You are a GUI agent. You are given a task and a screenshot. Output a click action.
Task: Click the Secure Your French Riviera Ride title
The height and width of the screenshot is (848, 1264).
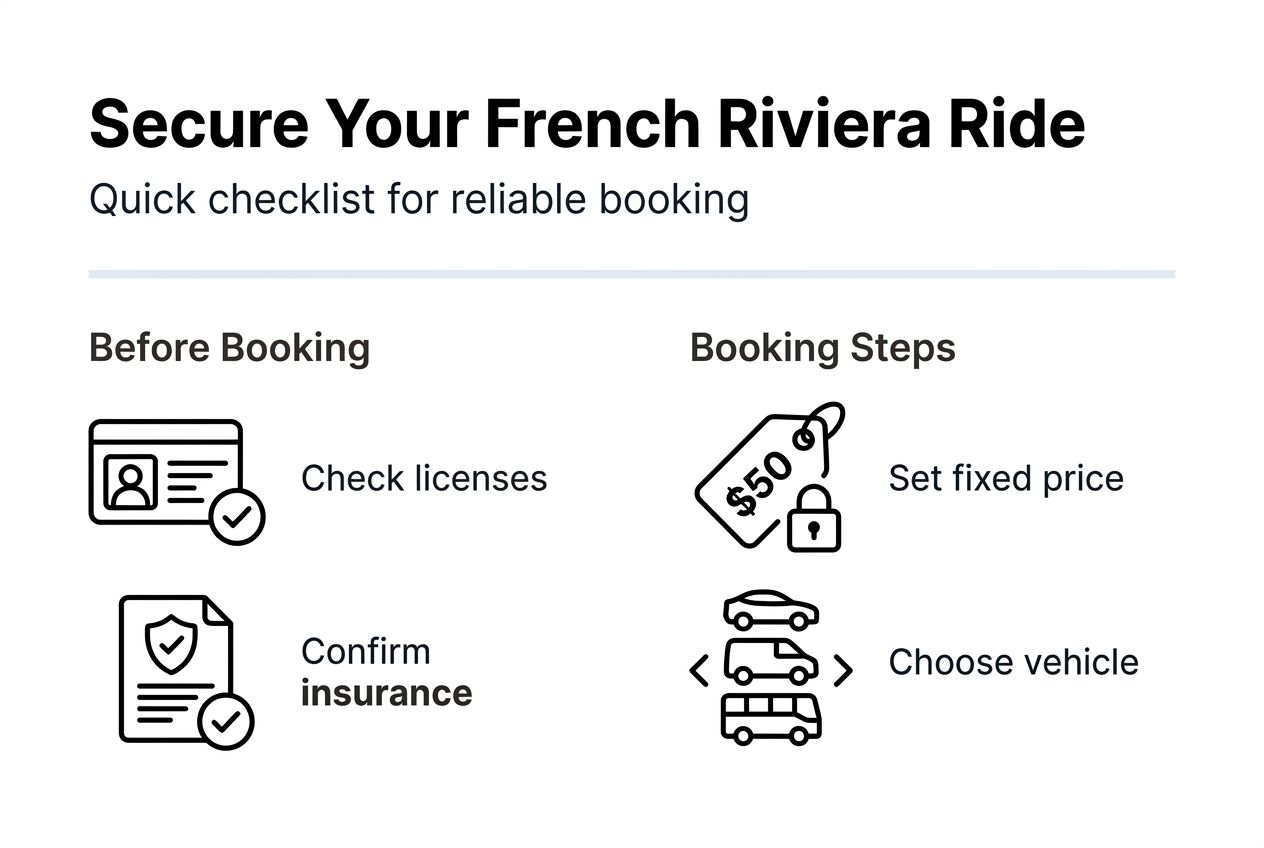[587, 124]
